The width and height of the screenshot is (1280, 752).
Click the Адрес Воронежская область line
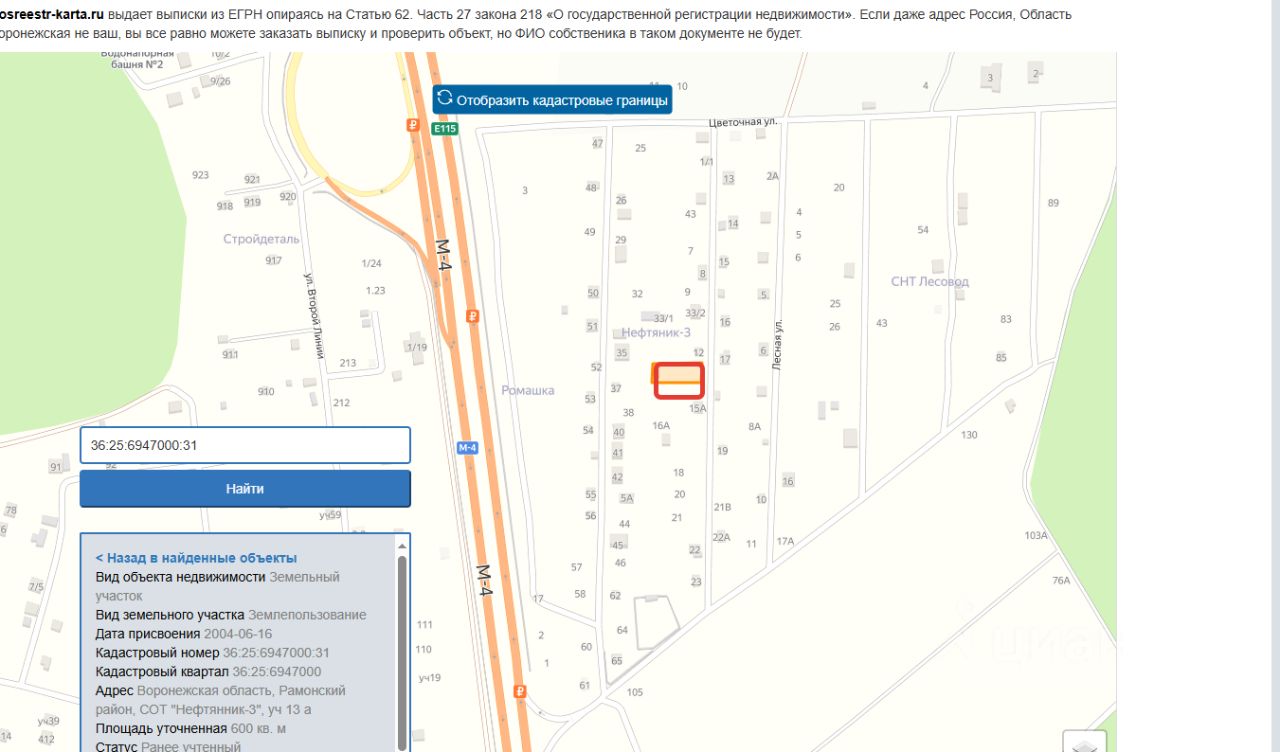point(221,700)
